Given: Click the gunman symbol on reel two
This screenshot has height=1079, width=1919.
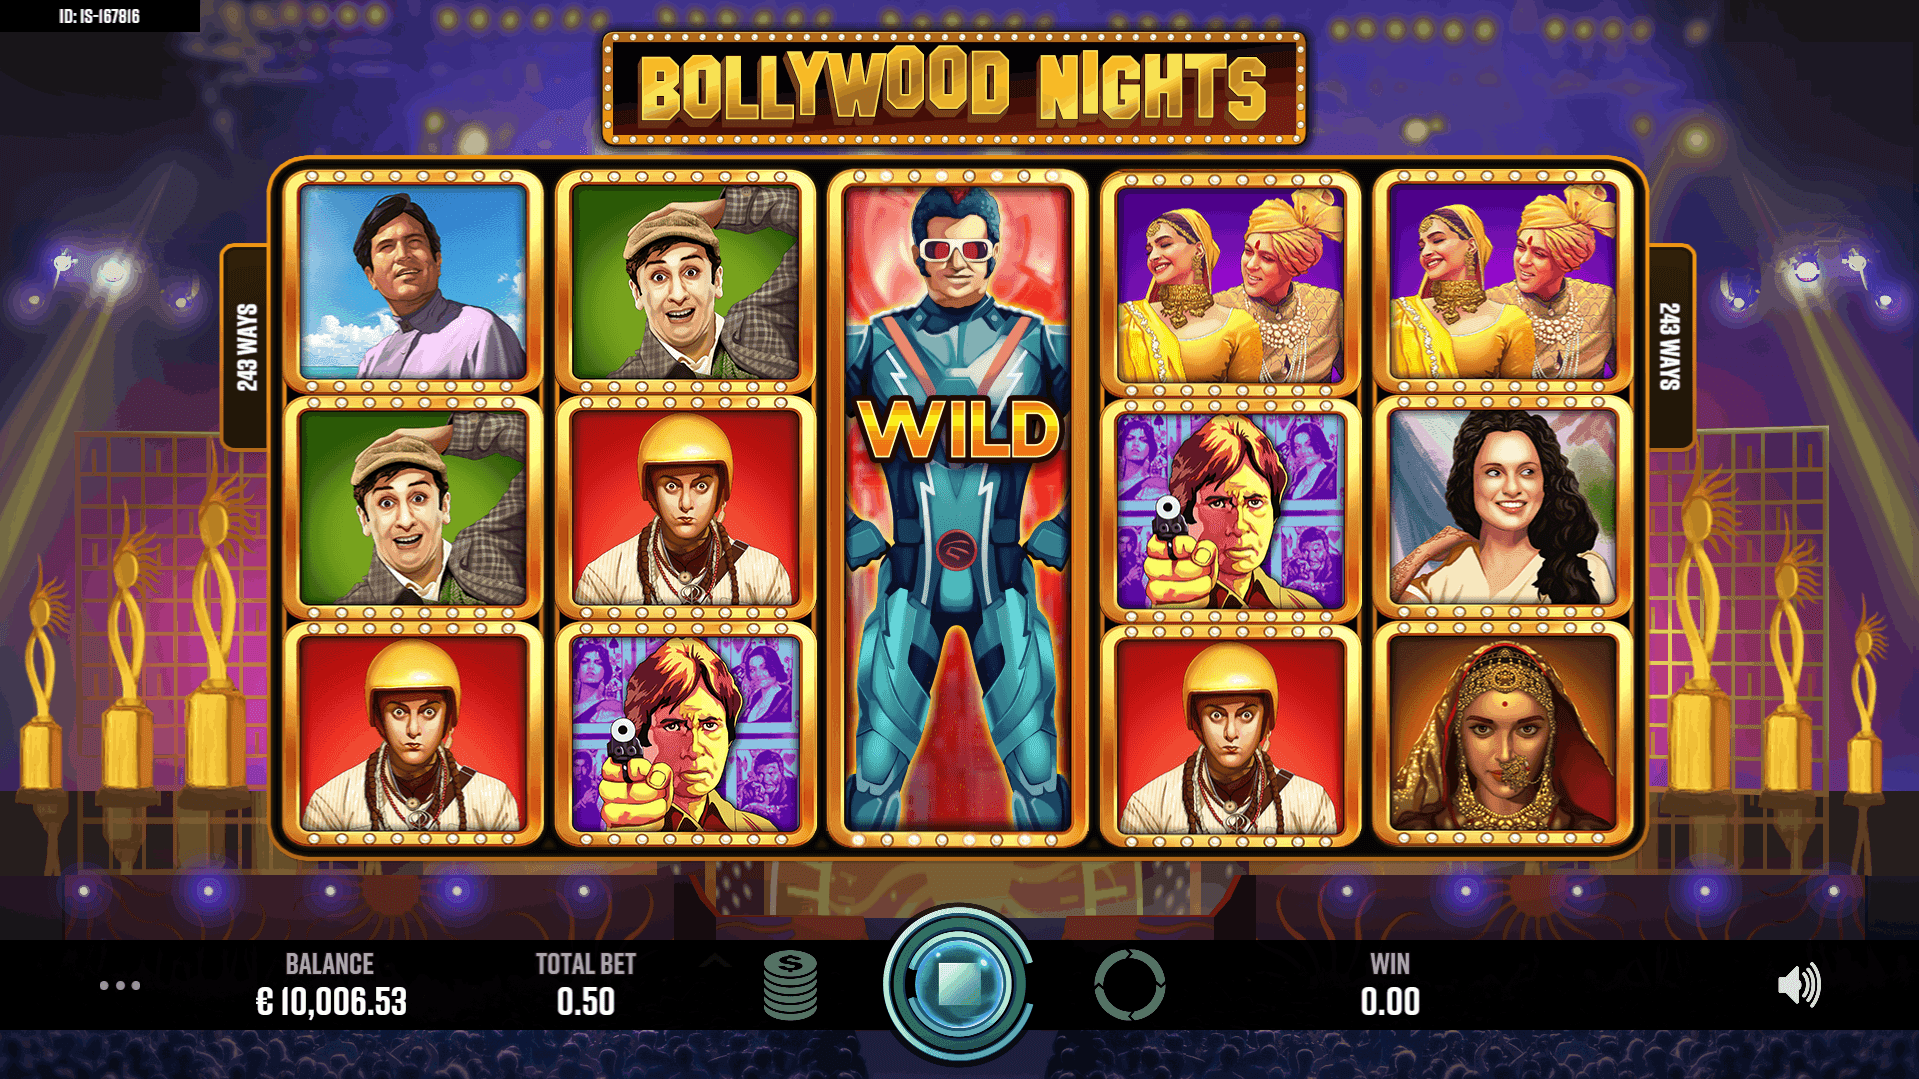Looking at the screenshot, I should (x=686, y=734).
